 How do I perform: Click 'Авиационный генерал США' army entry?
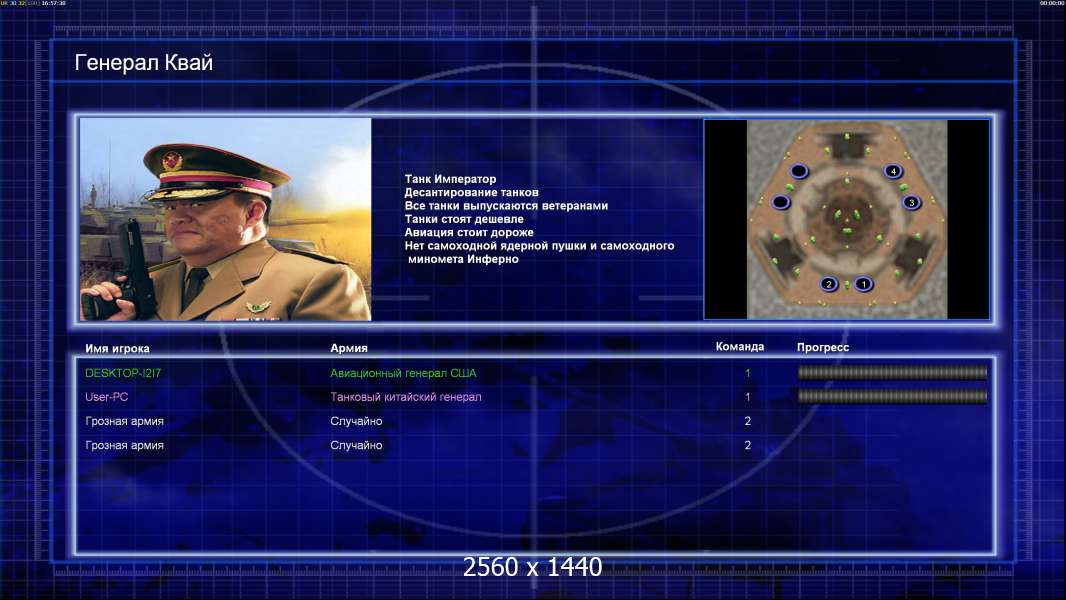[x=403, y=373]
